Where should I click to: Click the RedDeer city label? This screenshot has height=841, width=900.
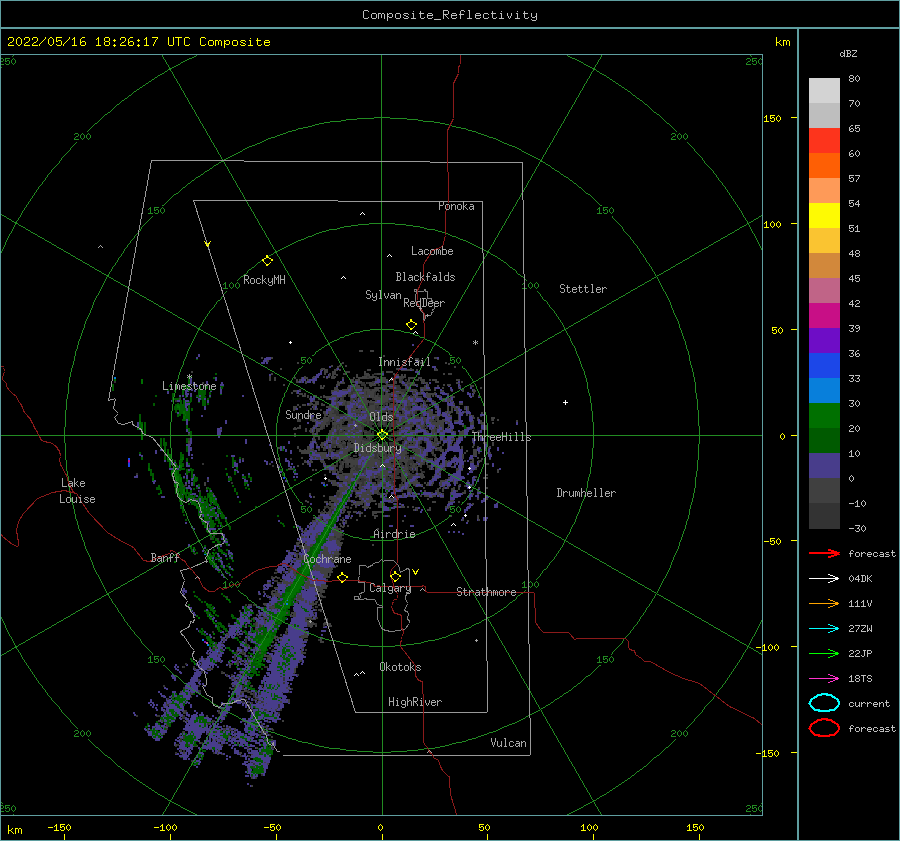[424, 303]
